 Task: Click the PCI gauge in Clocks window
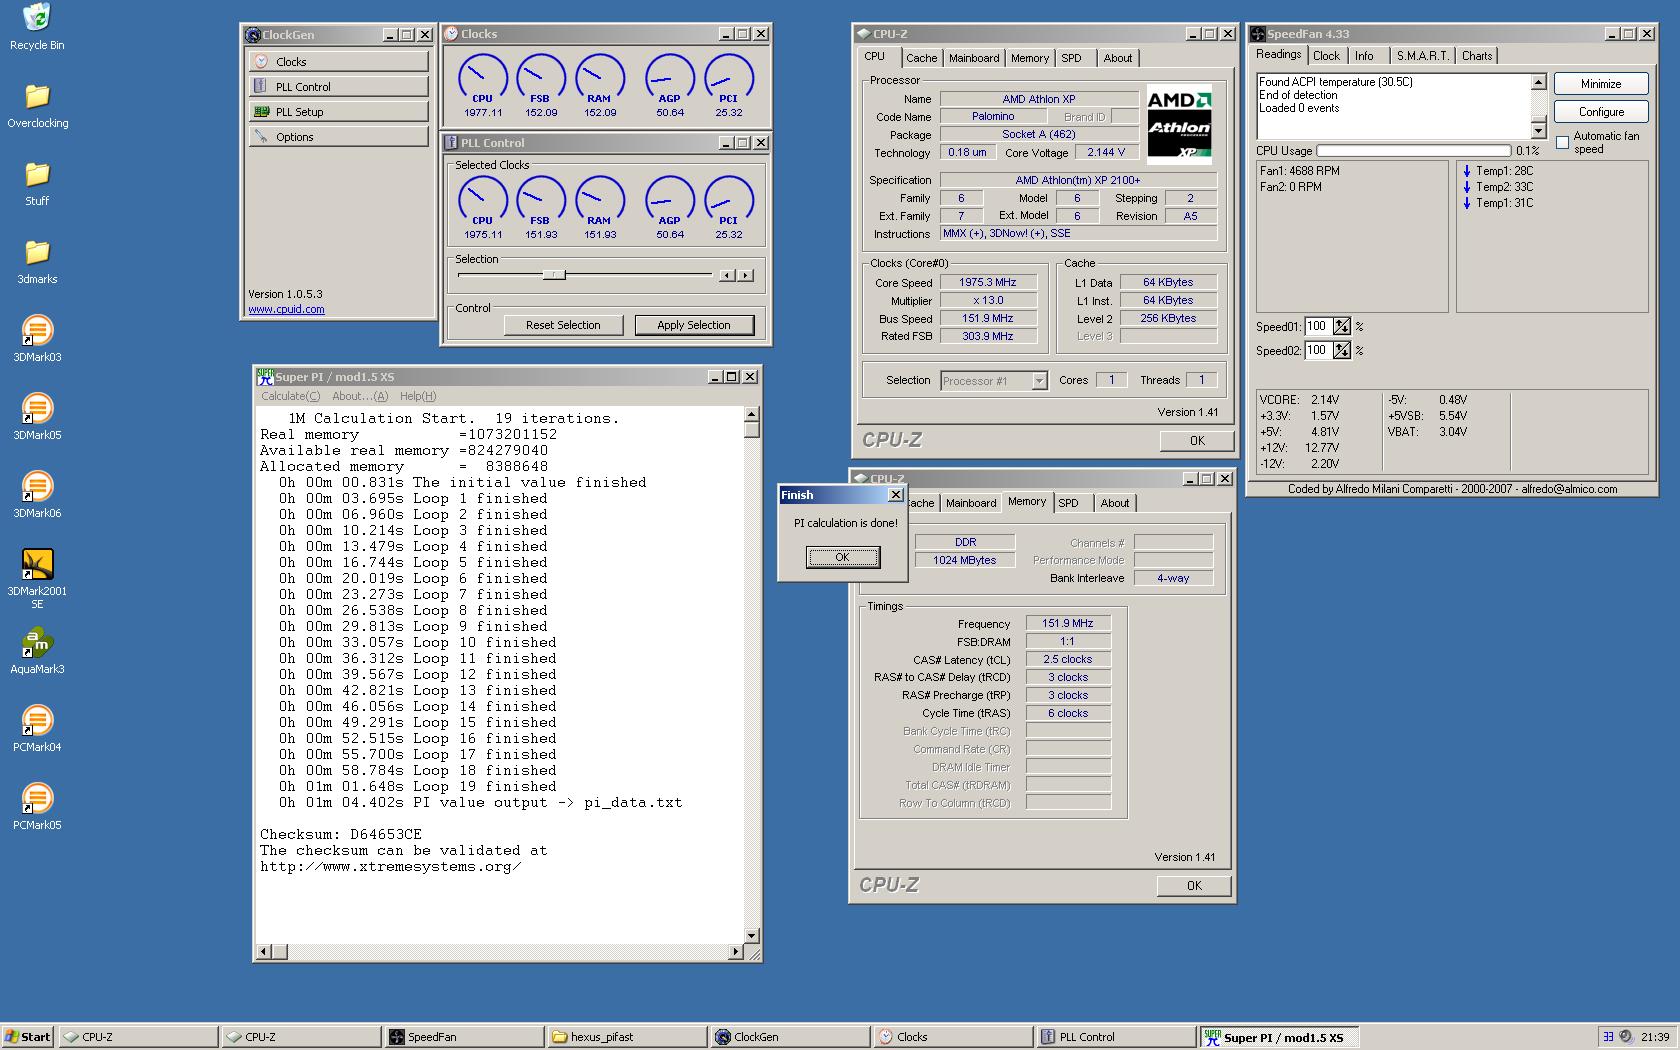point(728,80)
